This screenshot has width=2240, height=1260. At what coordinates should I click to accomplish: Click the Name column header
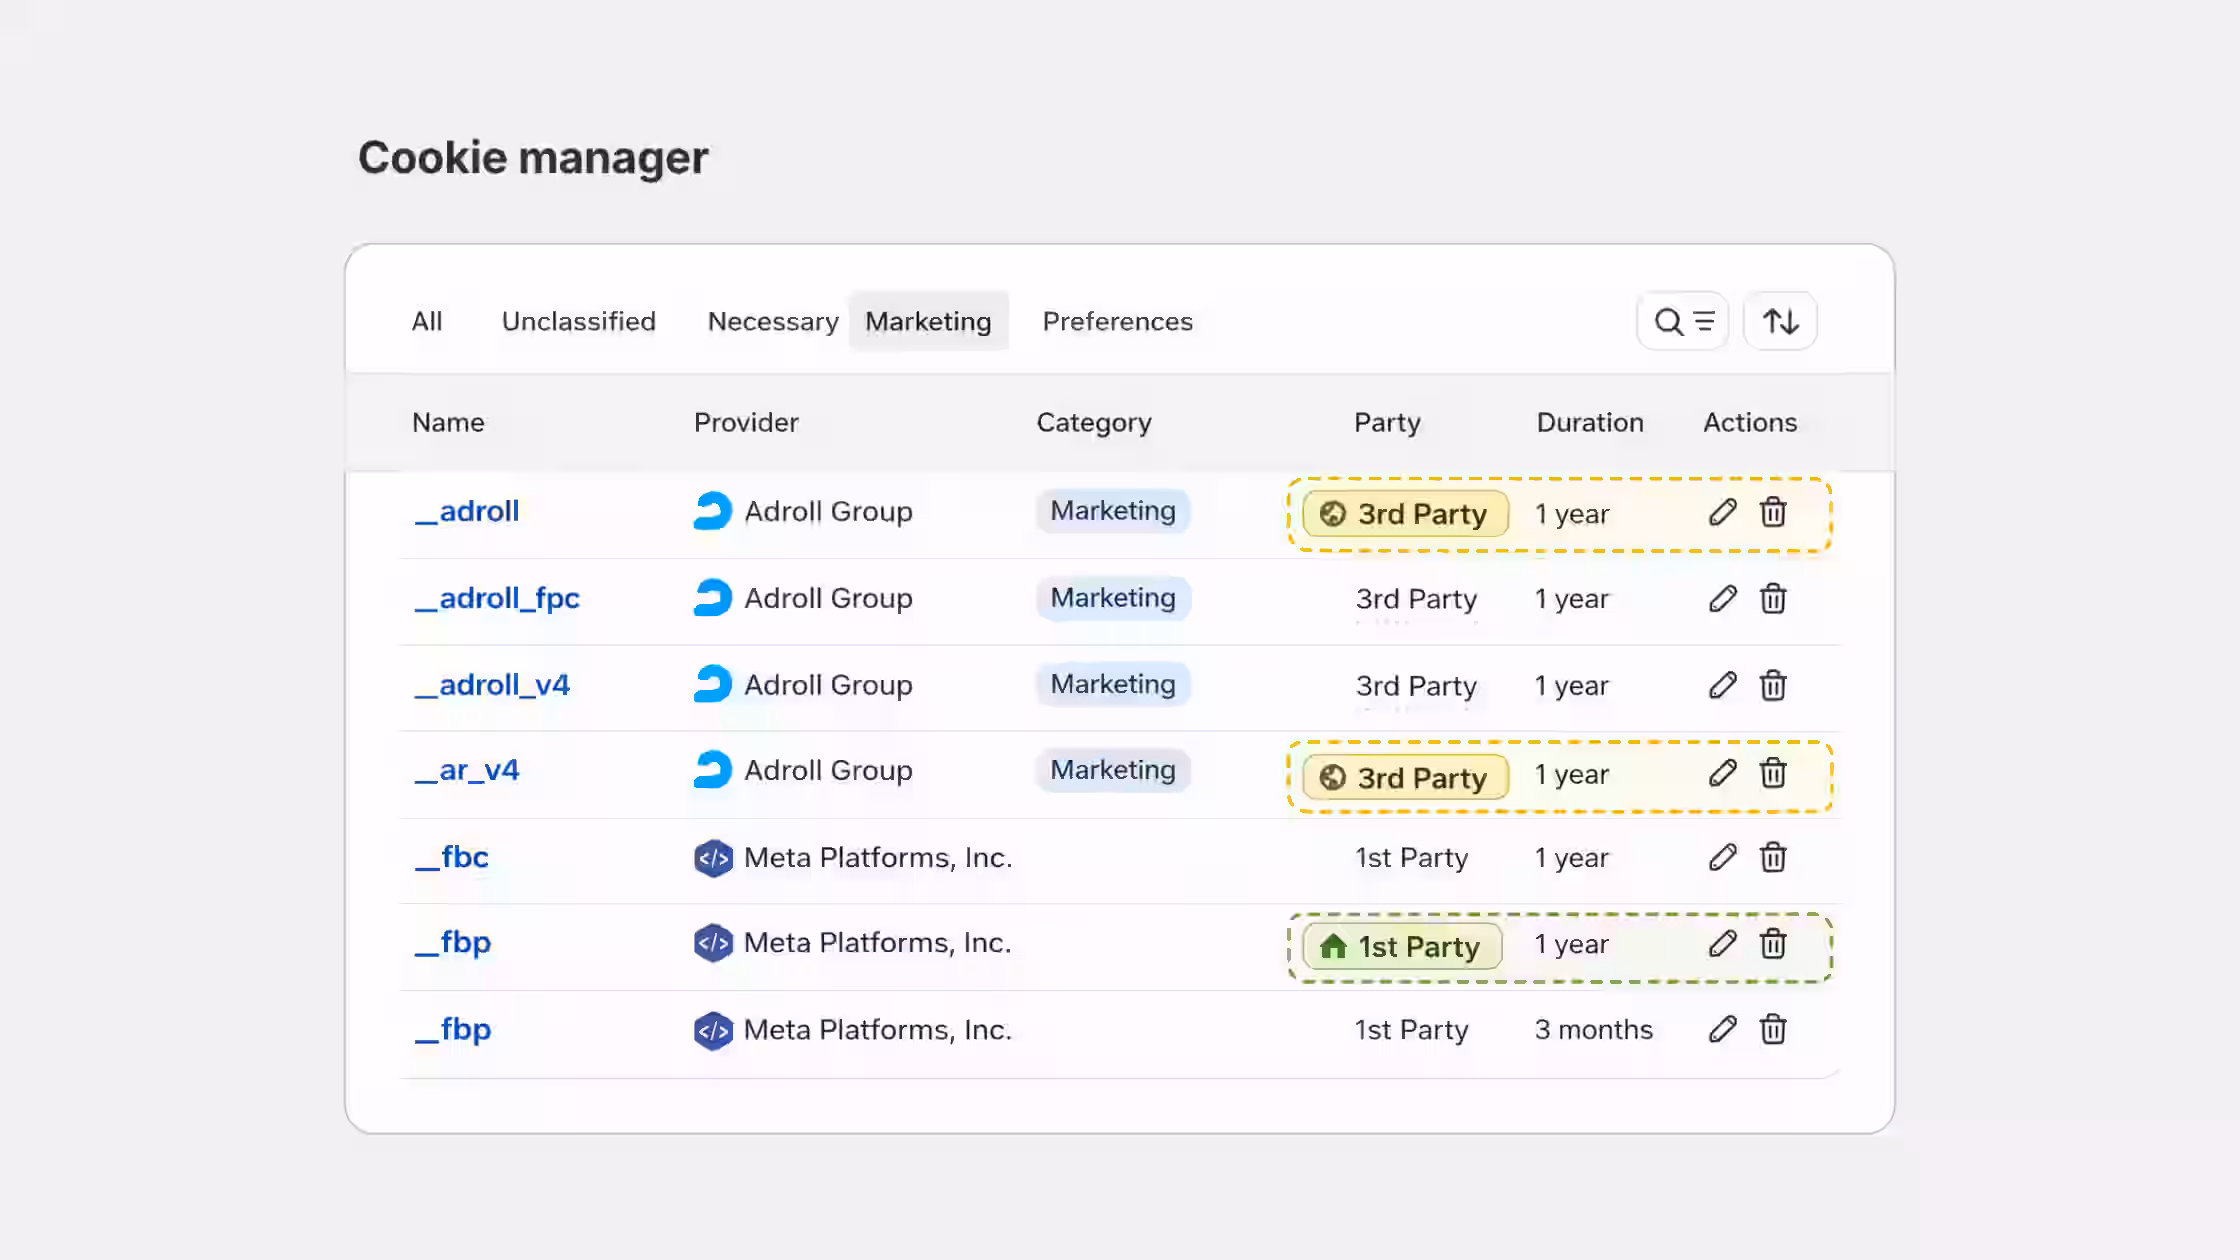448,422
